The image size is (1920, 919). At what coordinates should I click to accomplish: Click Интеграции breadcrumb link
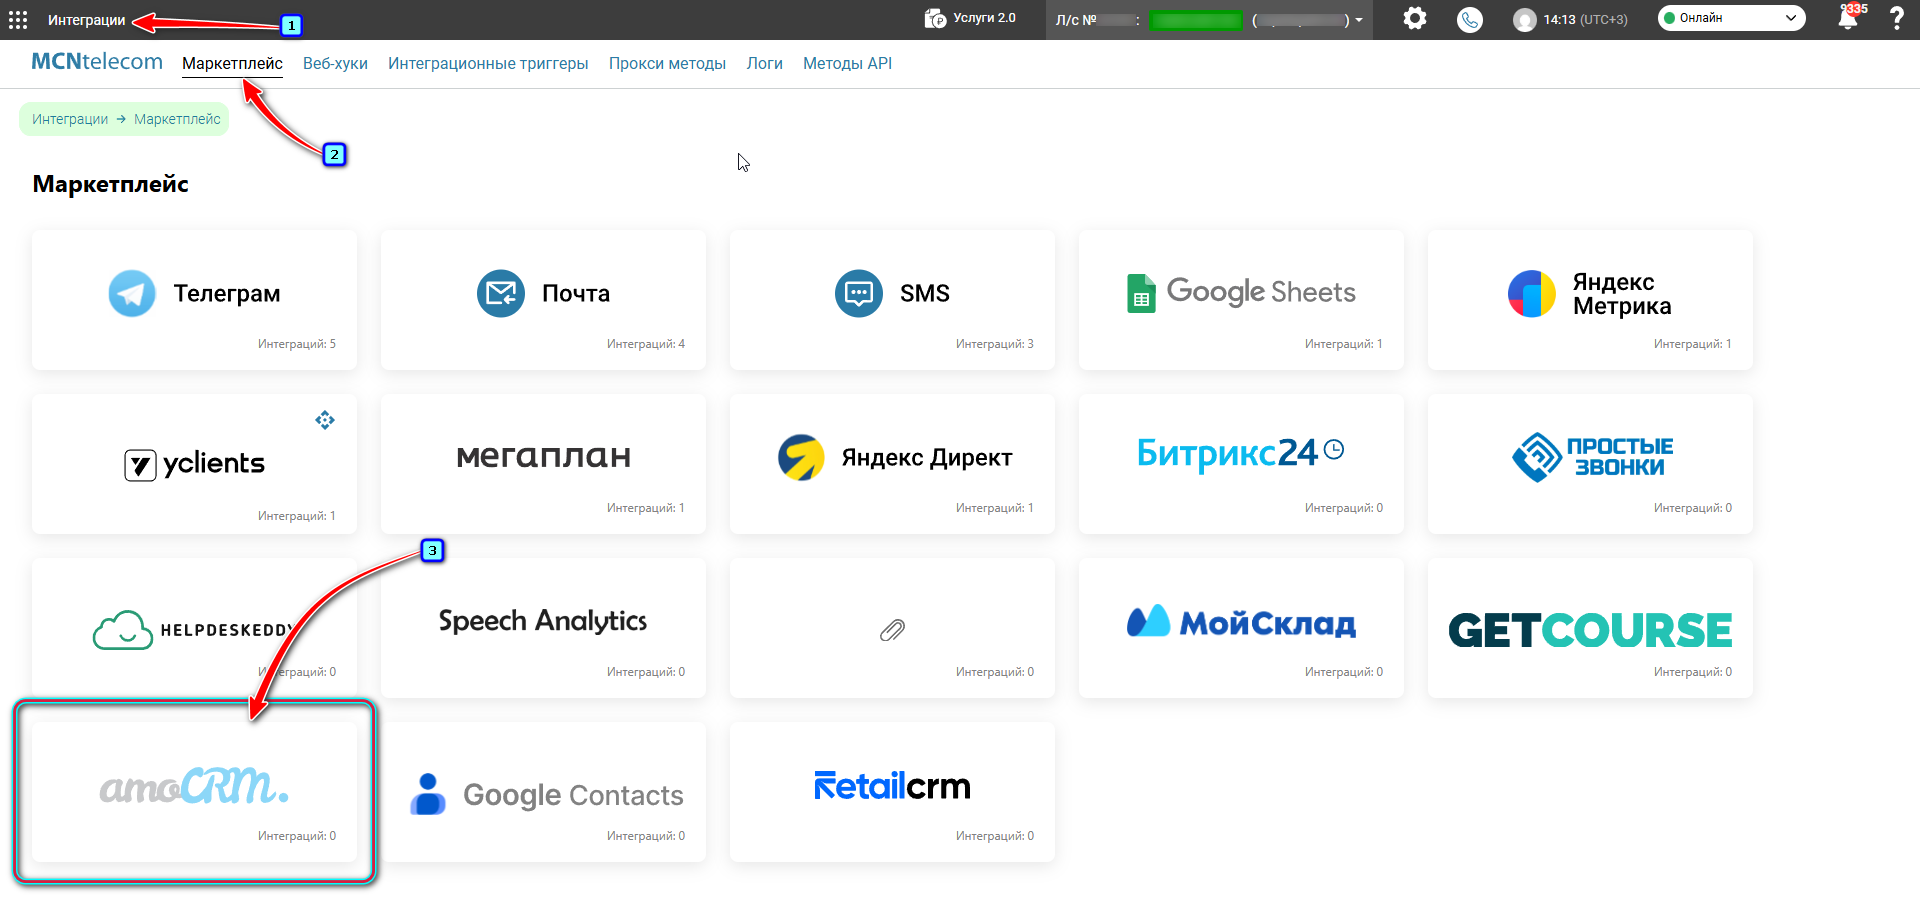tap(70, 119)
